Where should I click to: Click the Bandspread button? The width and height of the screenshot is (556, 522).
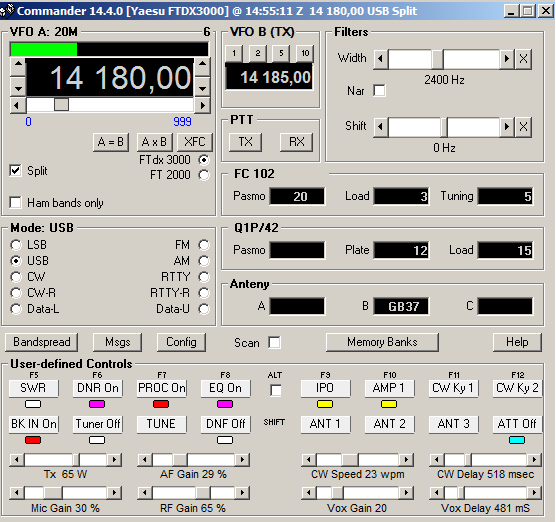[41, 342]
